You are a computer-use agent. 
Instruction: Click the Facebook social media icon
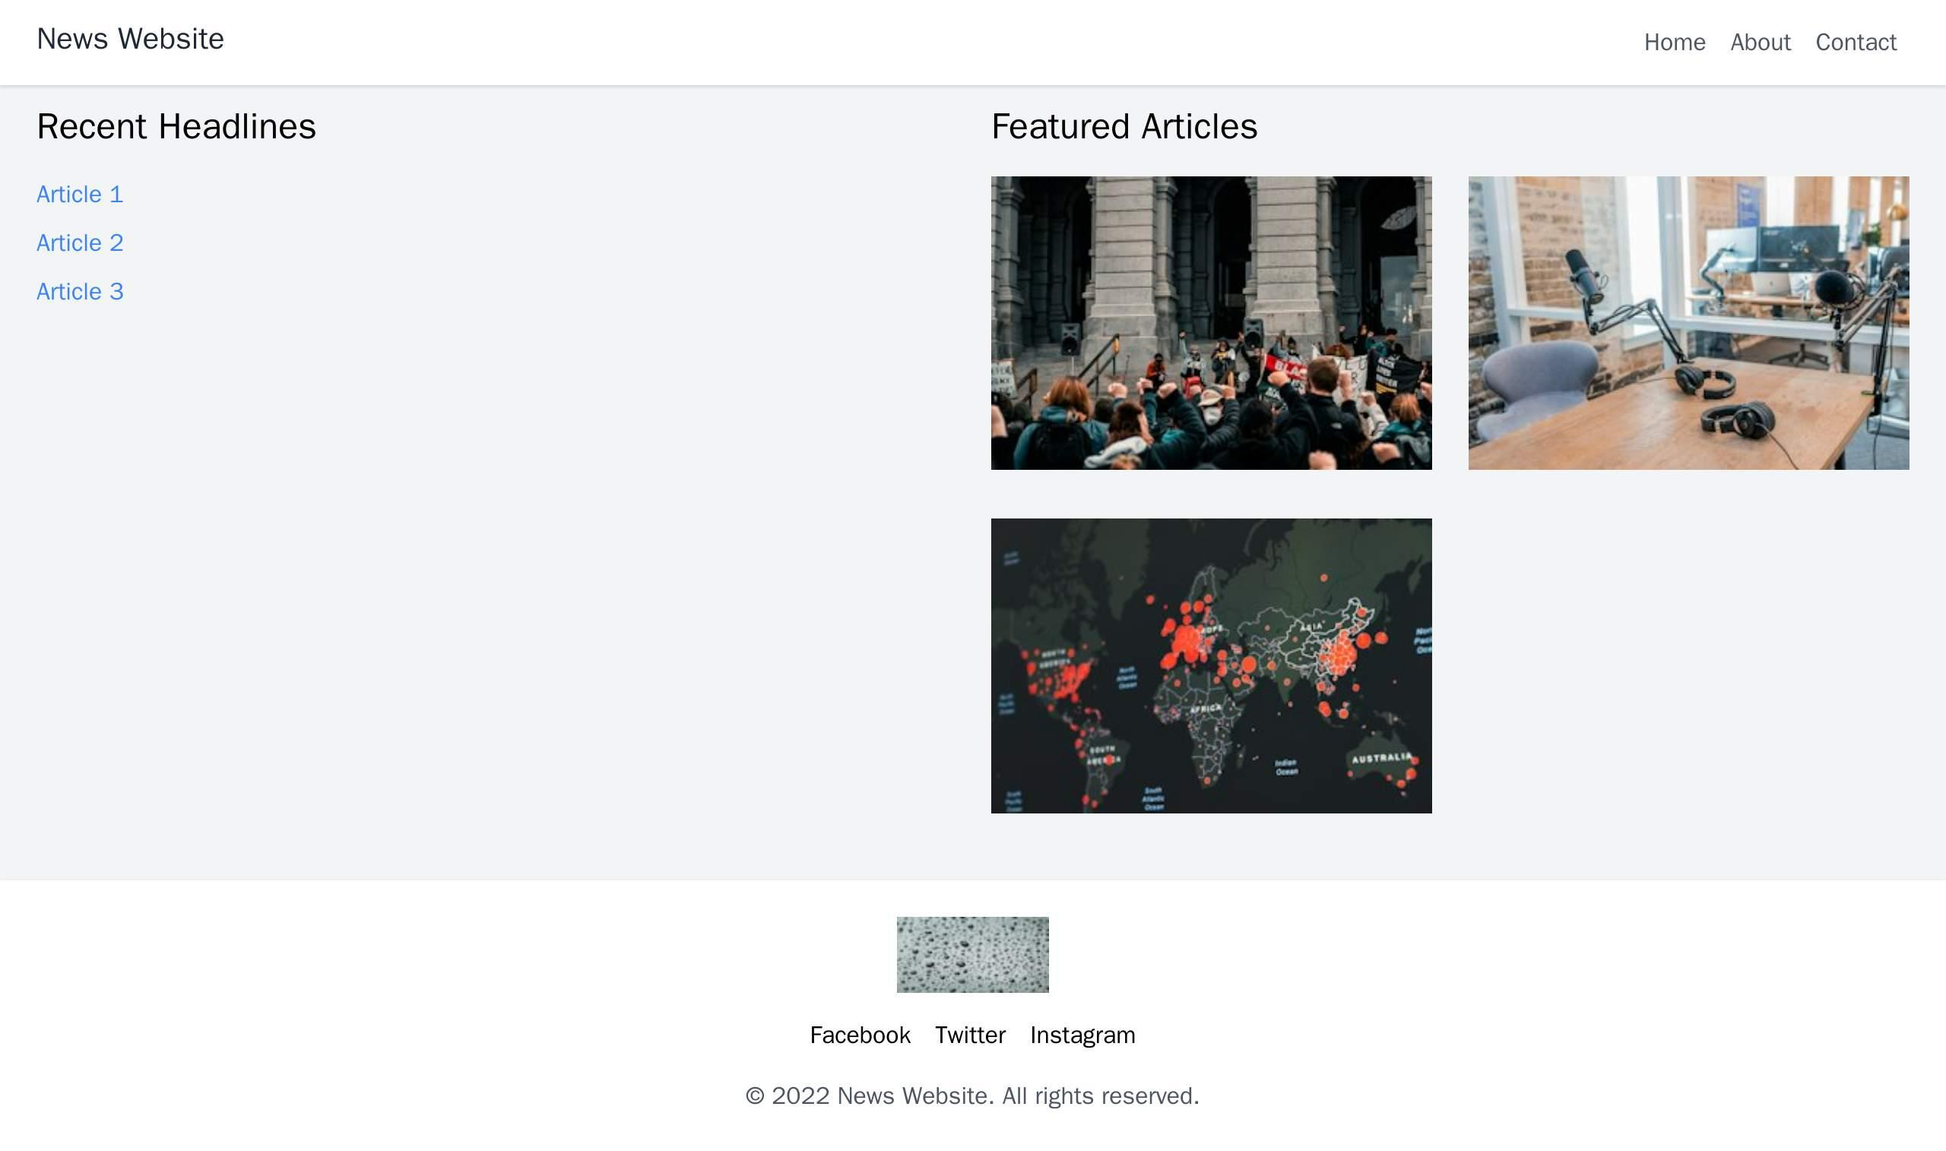[x=860, y=1035]
